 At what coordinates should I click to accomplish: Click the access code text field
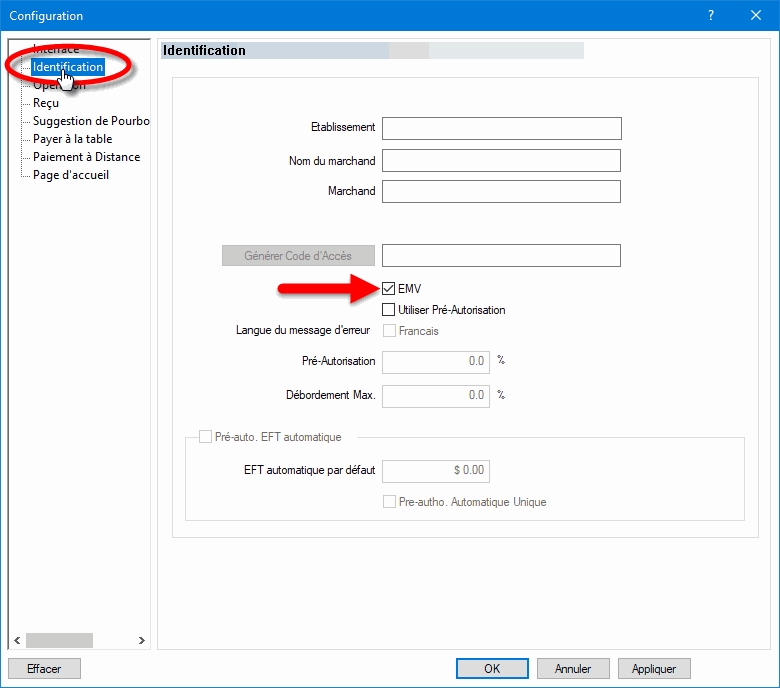click(x=501, y=255)
